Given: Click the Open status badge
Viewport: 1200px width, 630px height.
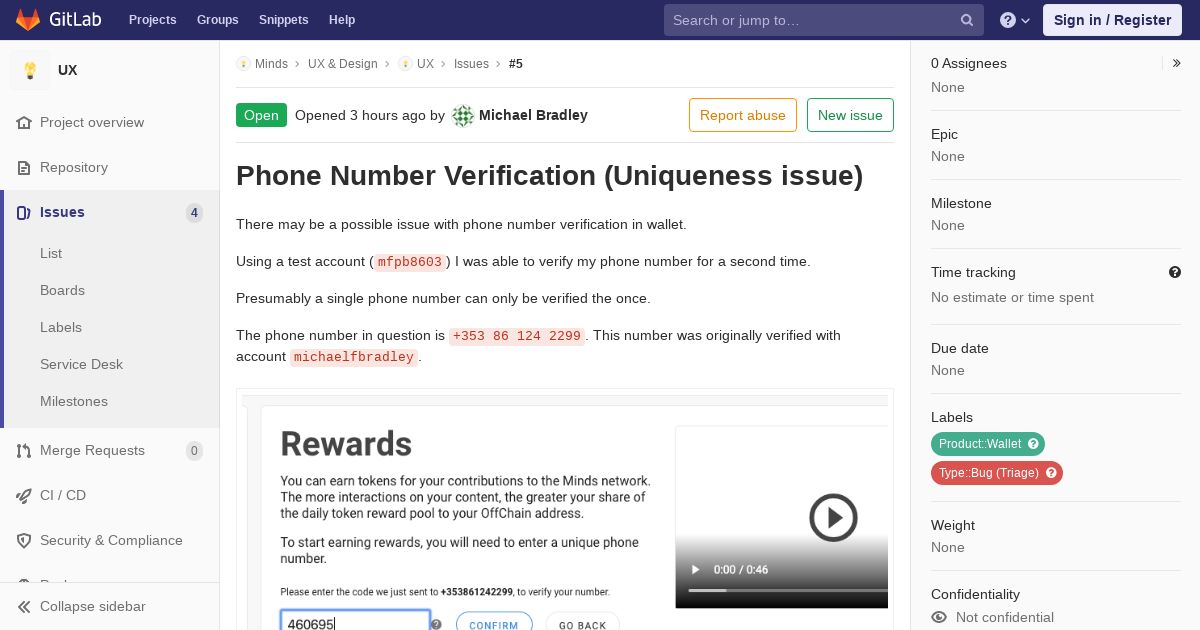Looking at the screenshot, I should coord(261,115).
